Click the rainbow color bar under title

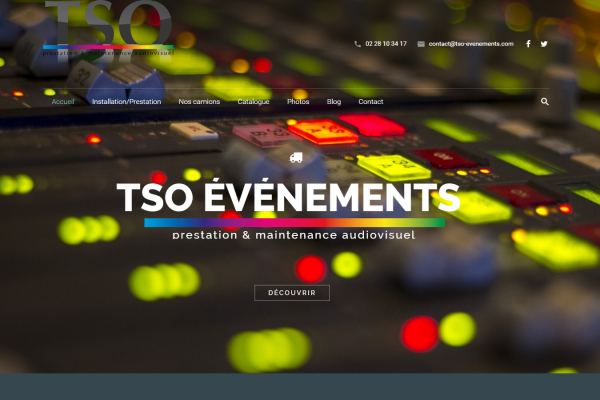294,223
